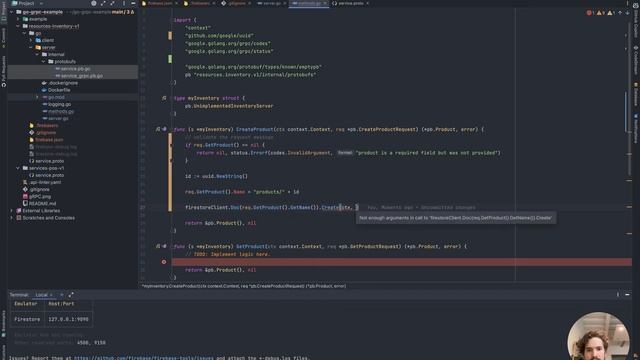Open the Project panel options (three dots)
This screenshot has width=640, height=360.
click(x=124, y=3)
